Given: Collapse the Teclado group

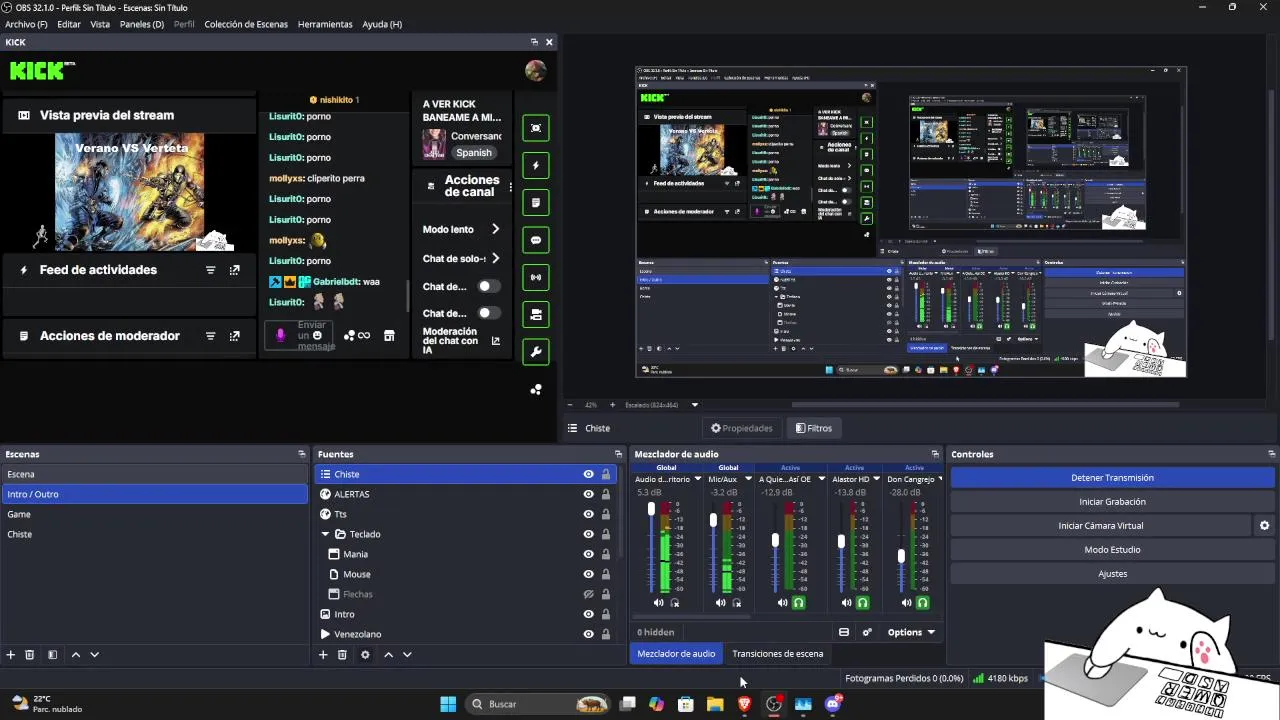Looking at the screenshot, I should click(325, 534).
